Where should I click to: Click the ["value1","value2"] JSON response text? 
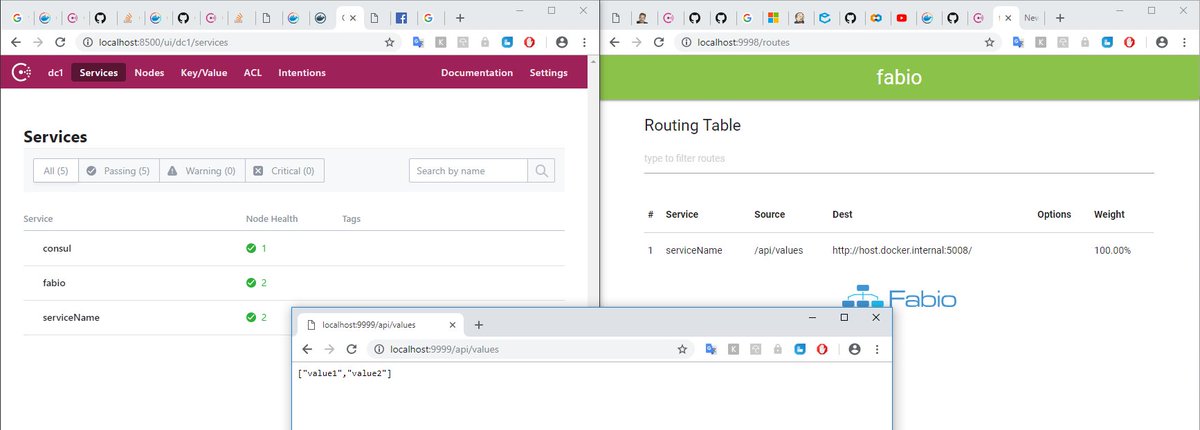click(x=344, y=373)
